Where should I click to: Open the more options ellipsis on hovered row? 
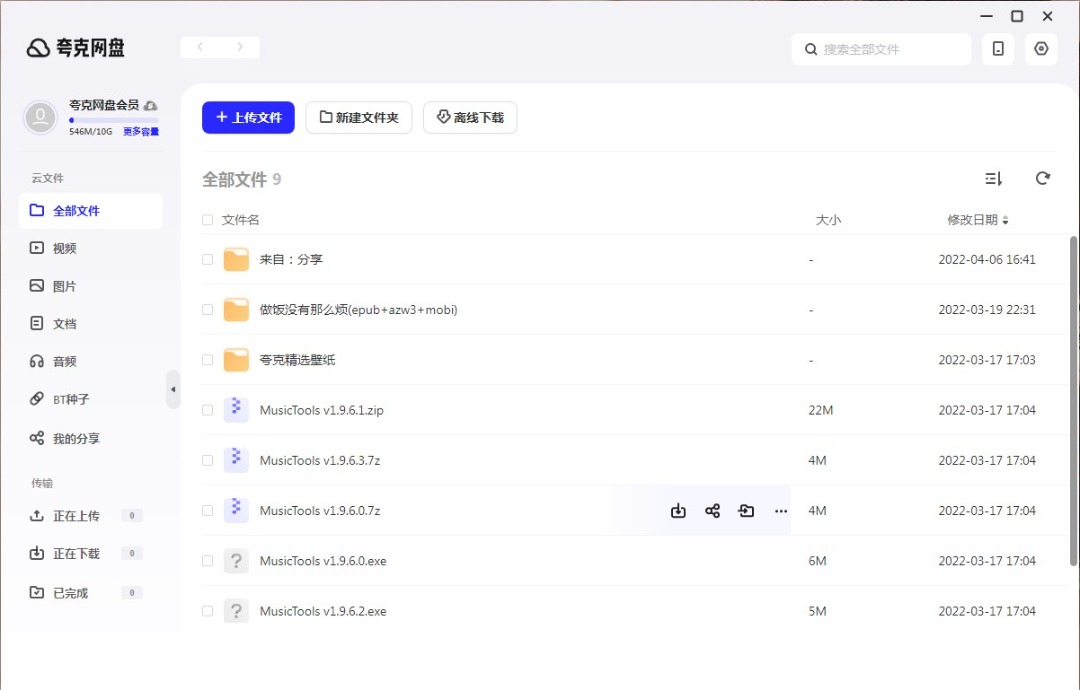point(781,511)
